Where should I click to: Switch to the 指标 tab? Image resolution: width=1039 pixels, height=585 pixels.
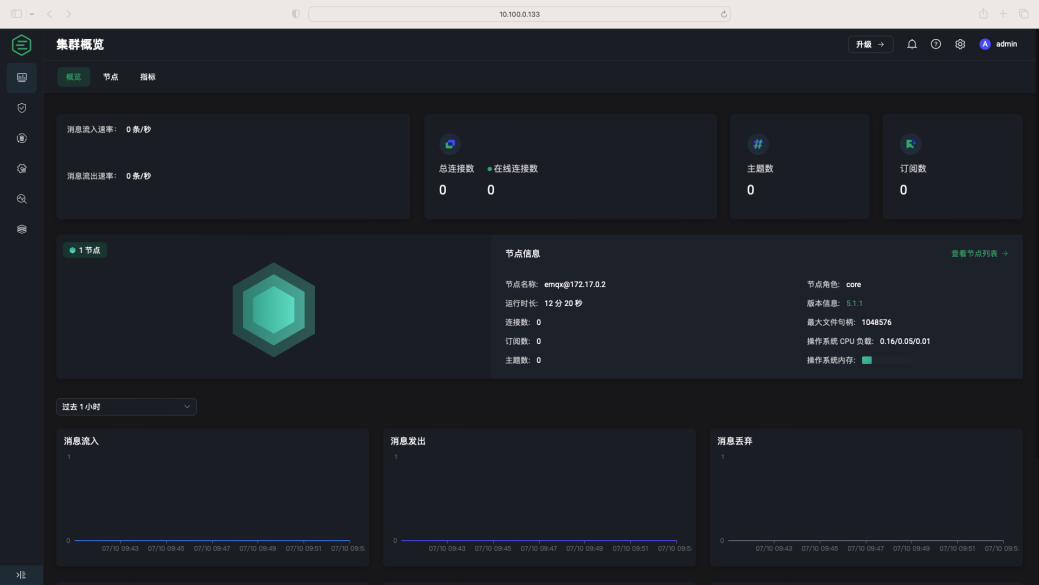click(147, 77)
